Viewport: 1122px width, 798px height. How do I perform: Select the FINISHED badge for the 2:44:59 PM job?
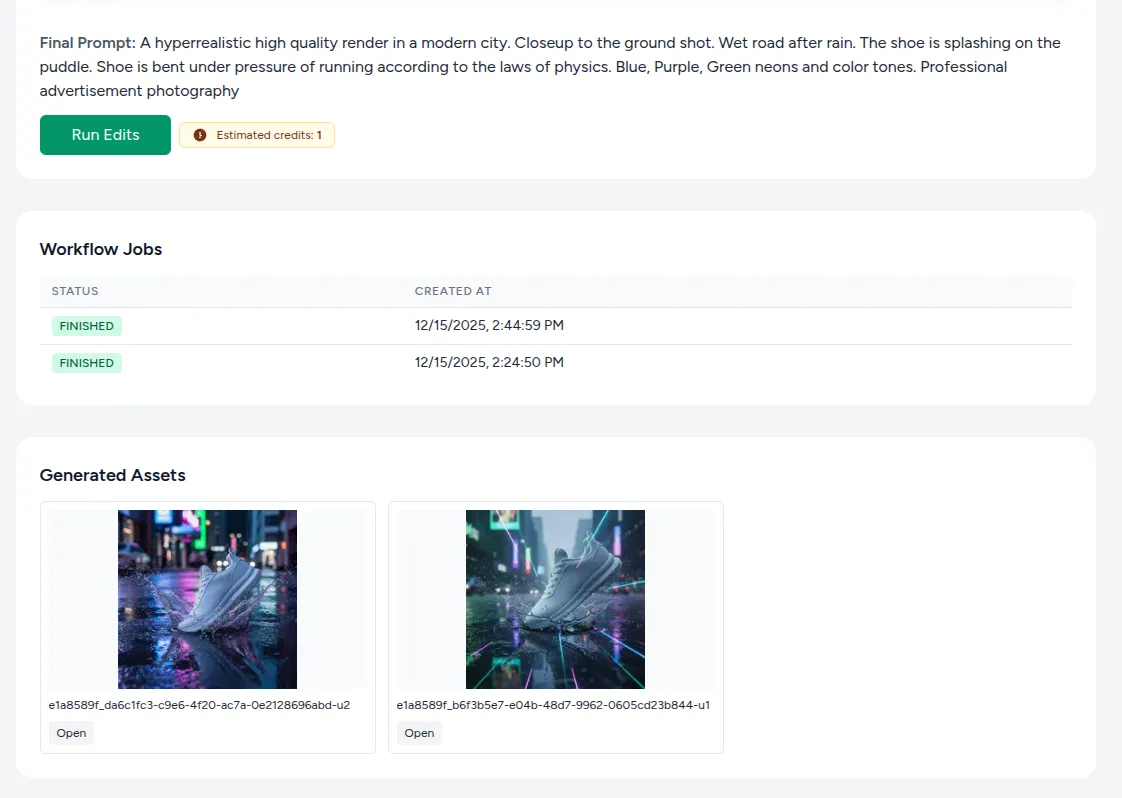(87, 326)
